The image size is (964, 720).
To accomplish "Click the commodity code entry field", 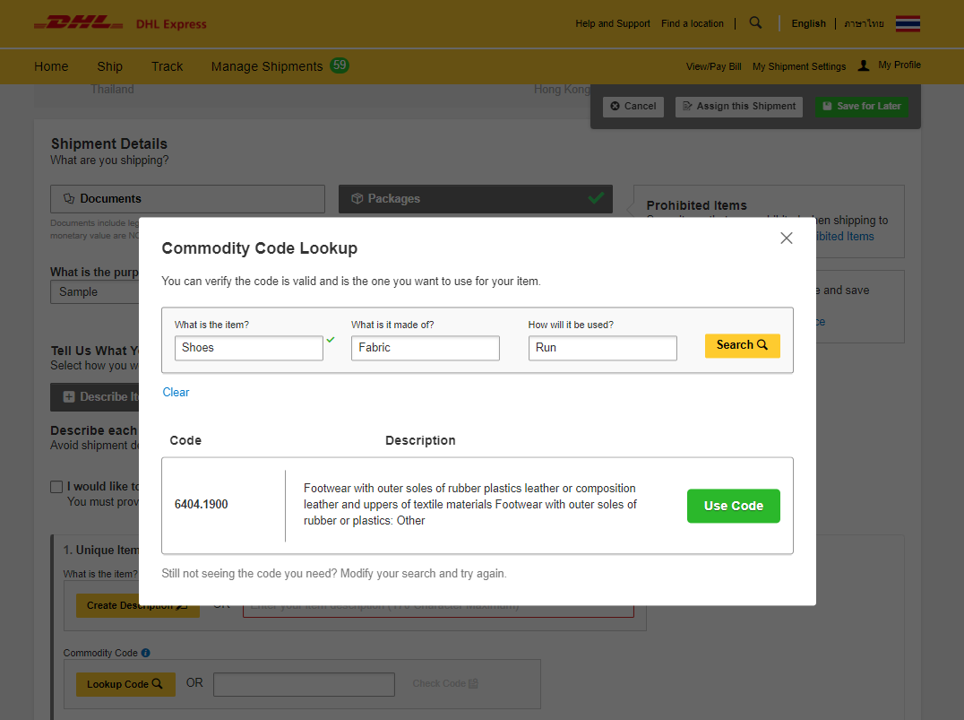I will point(304,684).
